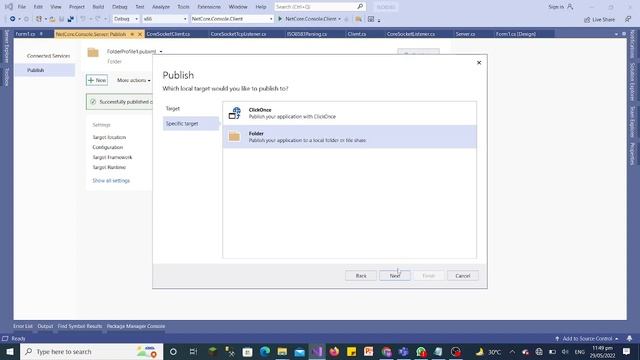
Task: Open Firefox from the taskbar
Action: click(x=334, y=351)
